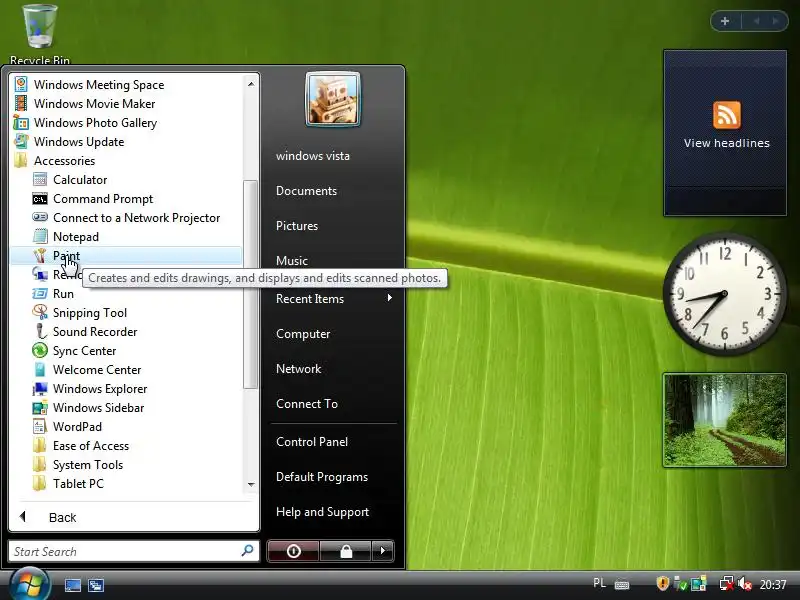Image resolution: width=800 pixels, height=600 pixels.
Task: Click the Start orb button
Action: tap(31, 585)
